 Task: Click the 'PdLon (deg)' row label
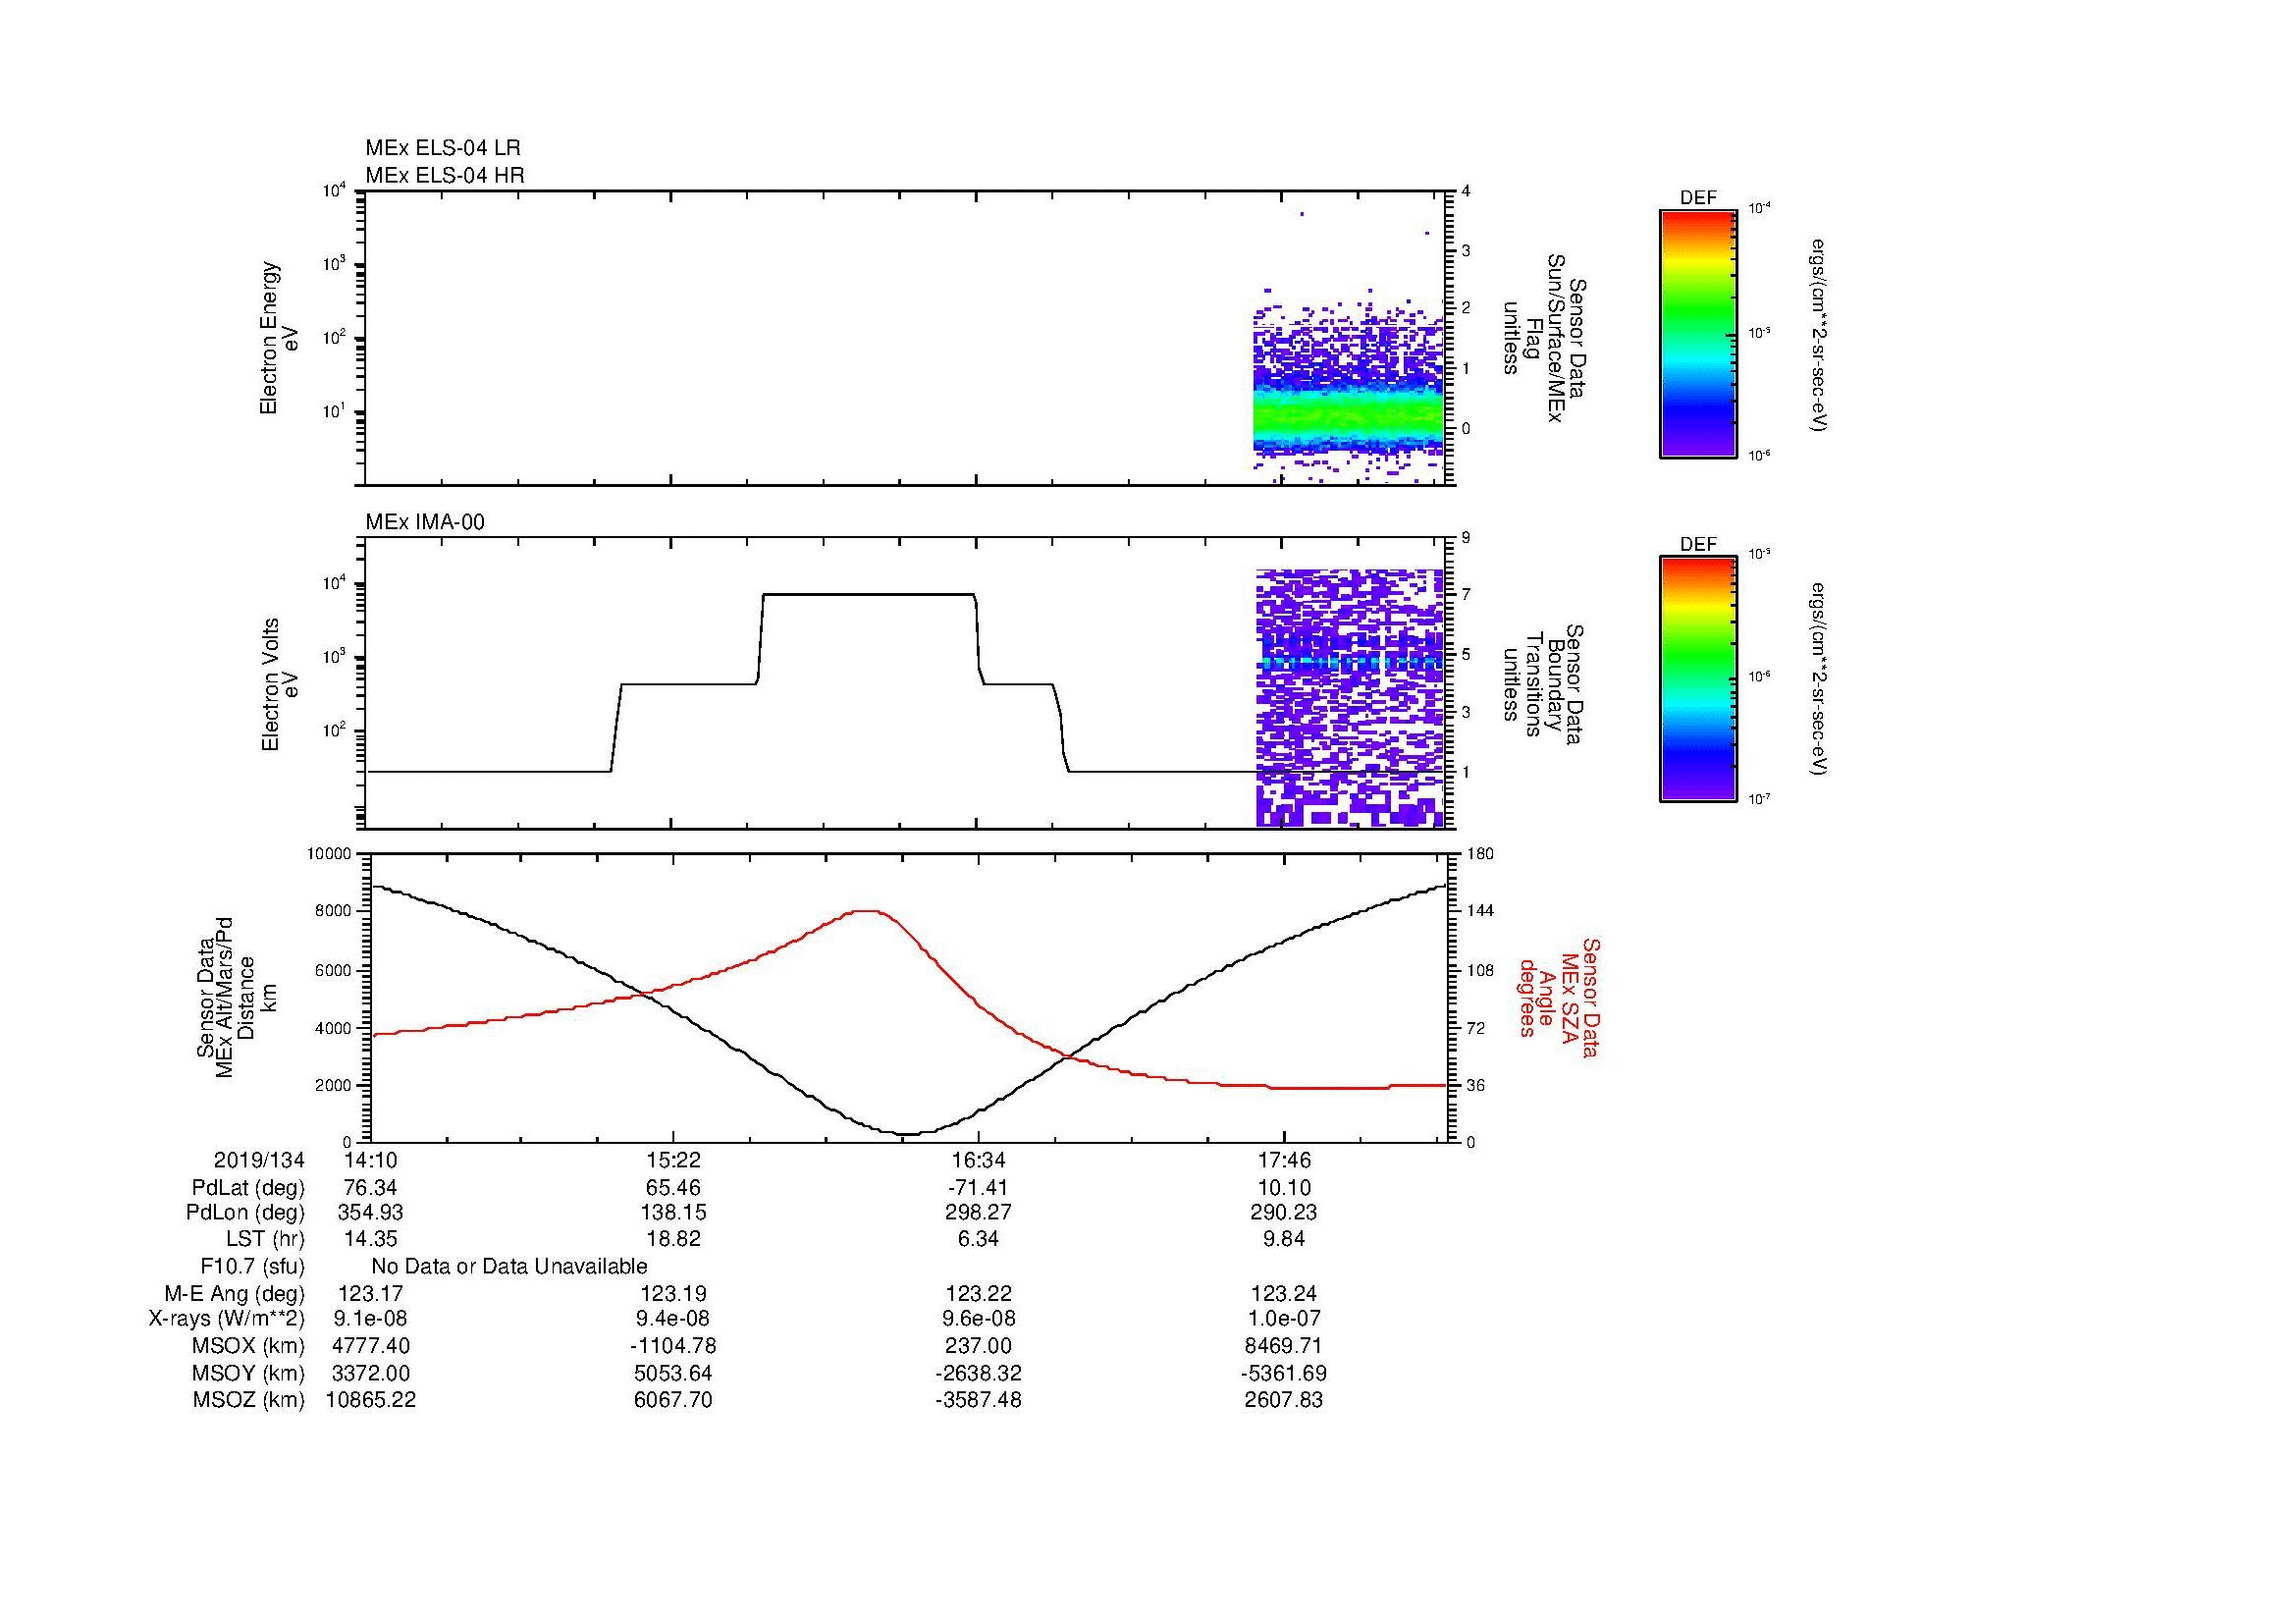[245, 1212]
